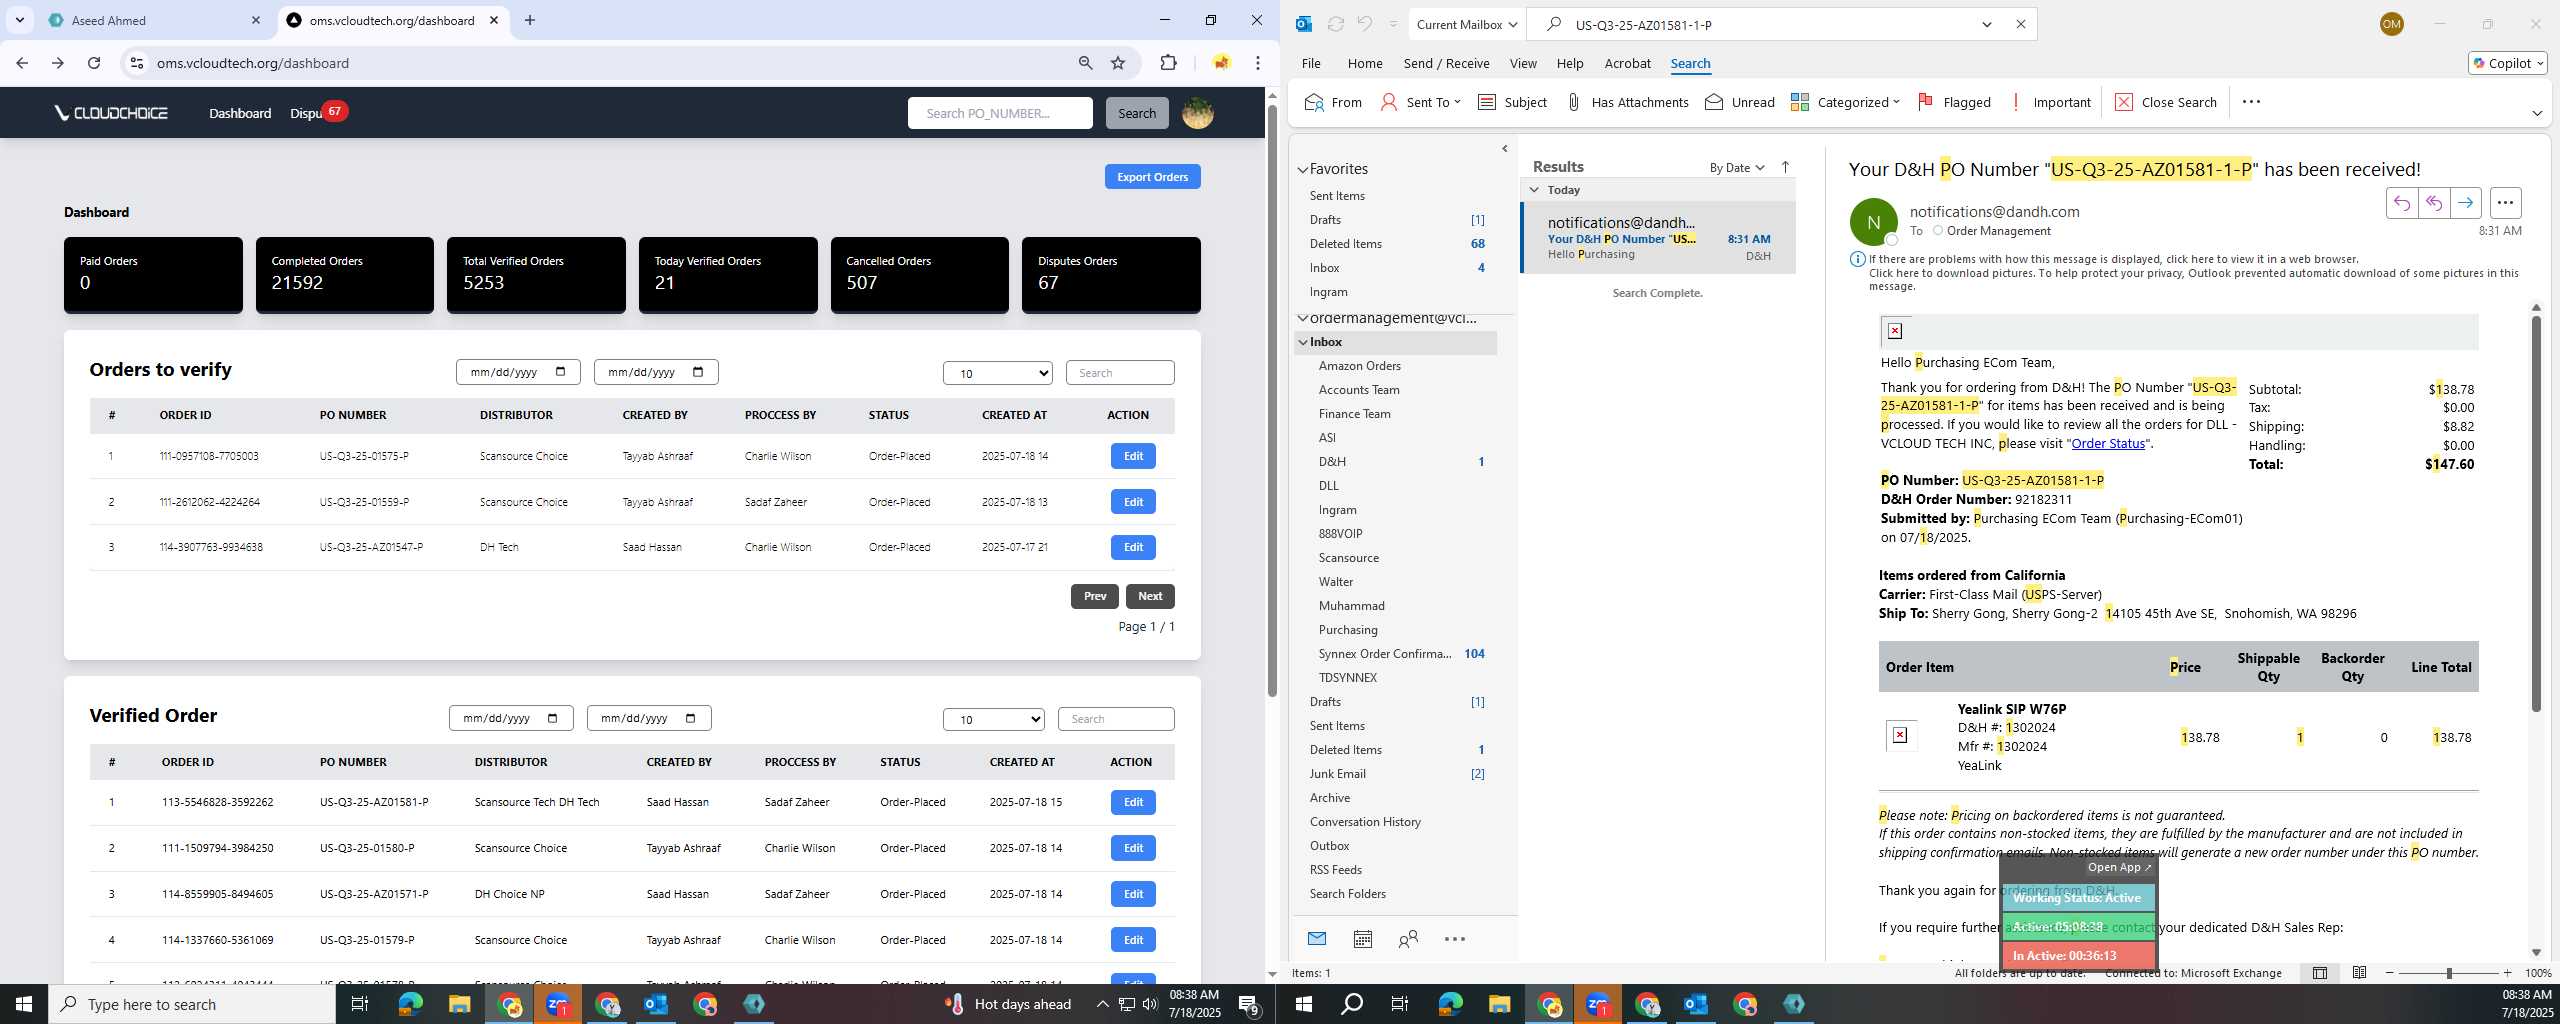The width and height of the screenshot is (2560, 1024).
Task: Bookmark this dashboard page with star
Action: [x=1118, y=63]
